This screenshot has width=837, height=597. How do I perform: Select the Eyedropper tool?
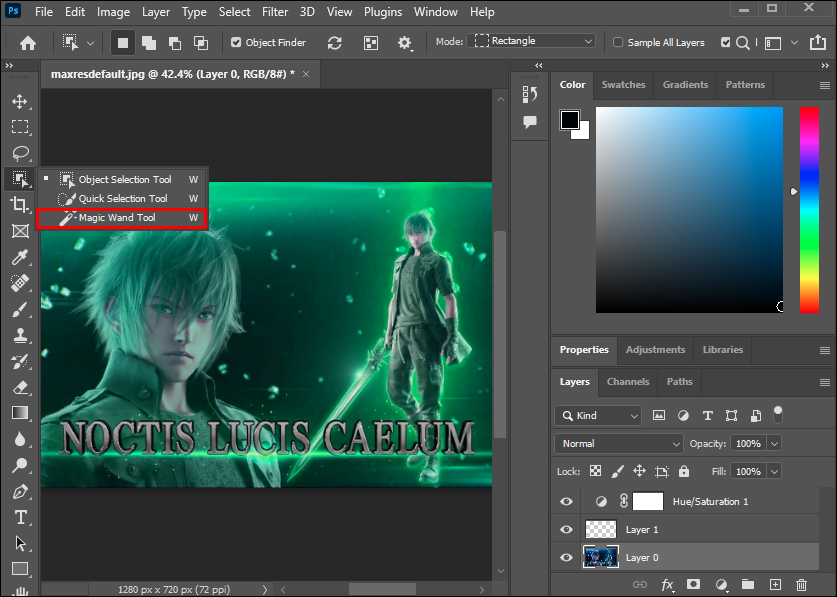19,258
